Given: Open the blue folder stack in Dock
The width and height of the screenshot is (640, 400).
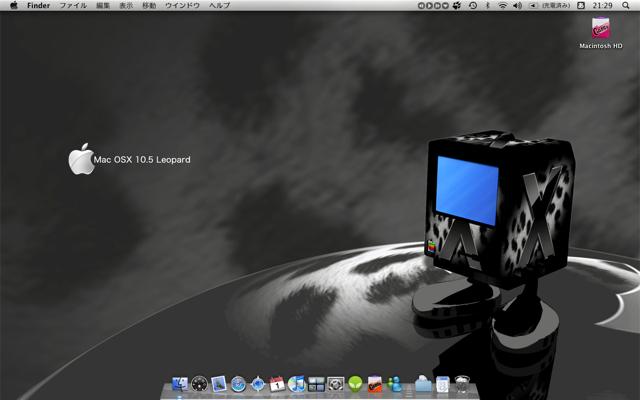Looking at the screenshot, I should [x=423, y=384].
